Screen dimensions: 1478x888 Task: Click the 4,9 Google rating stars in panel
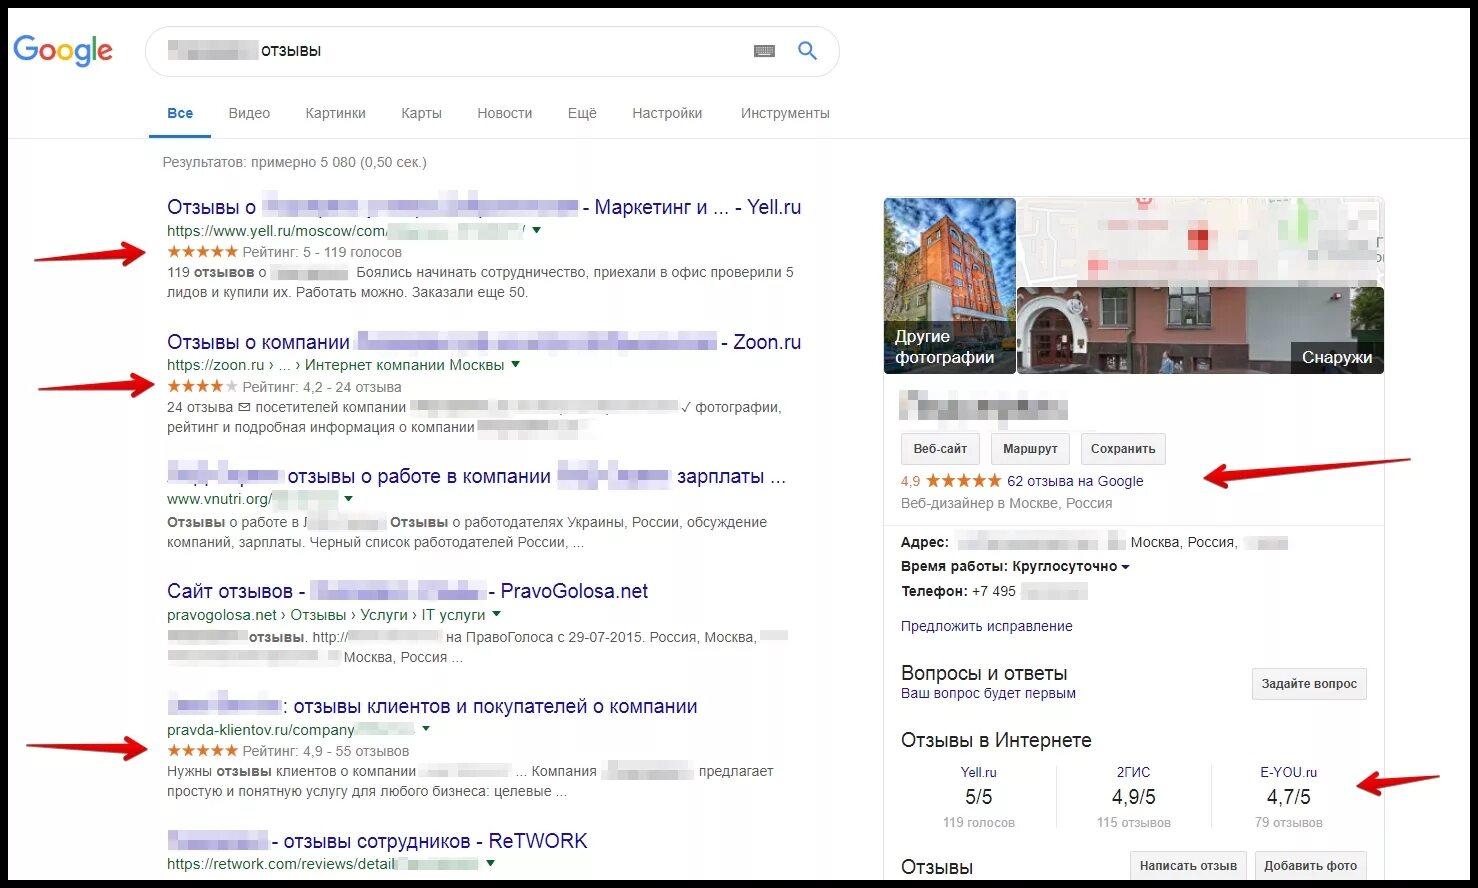pyautogui.click(x=963, y=481)
